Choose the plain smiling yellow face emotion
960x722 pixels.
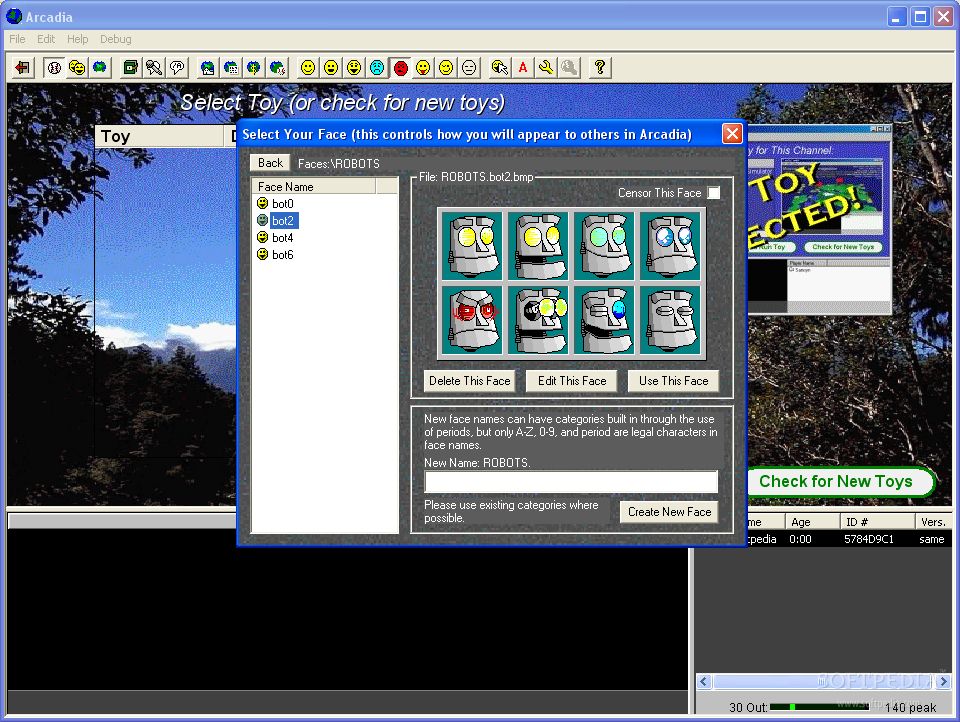click(x=308, y=67)
